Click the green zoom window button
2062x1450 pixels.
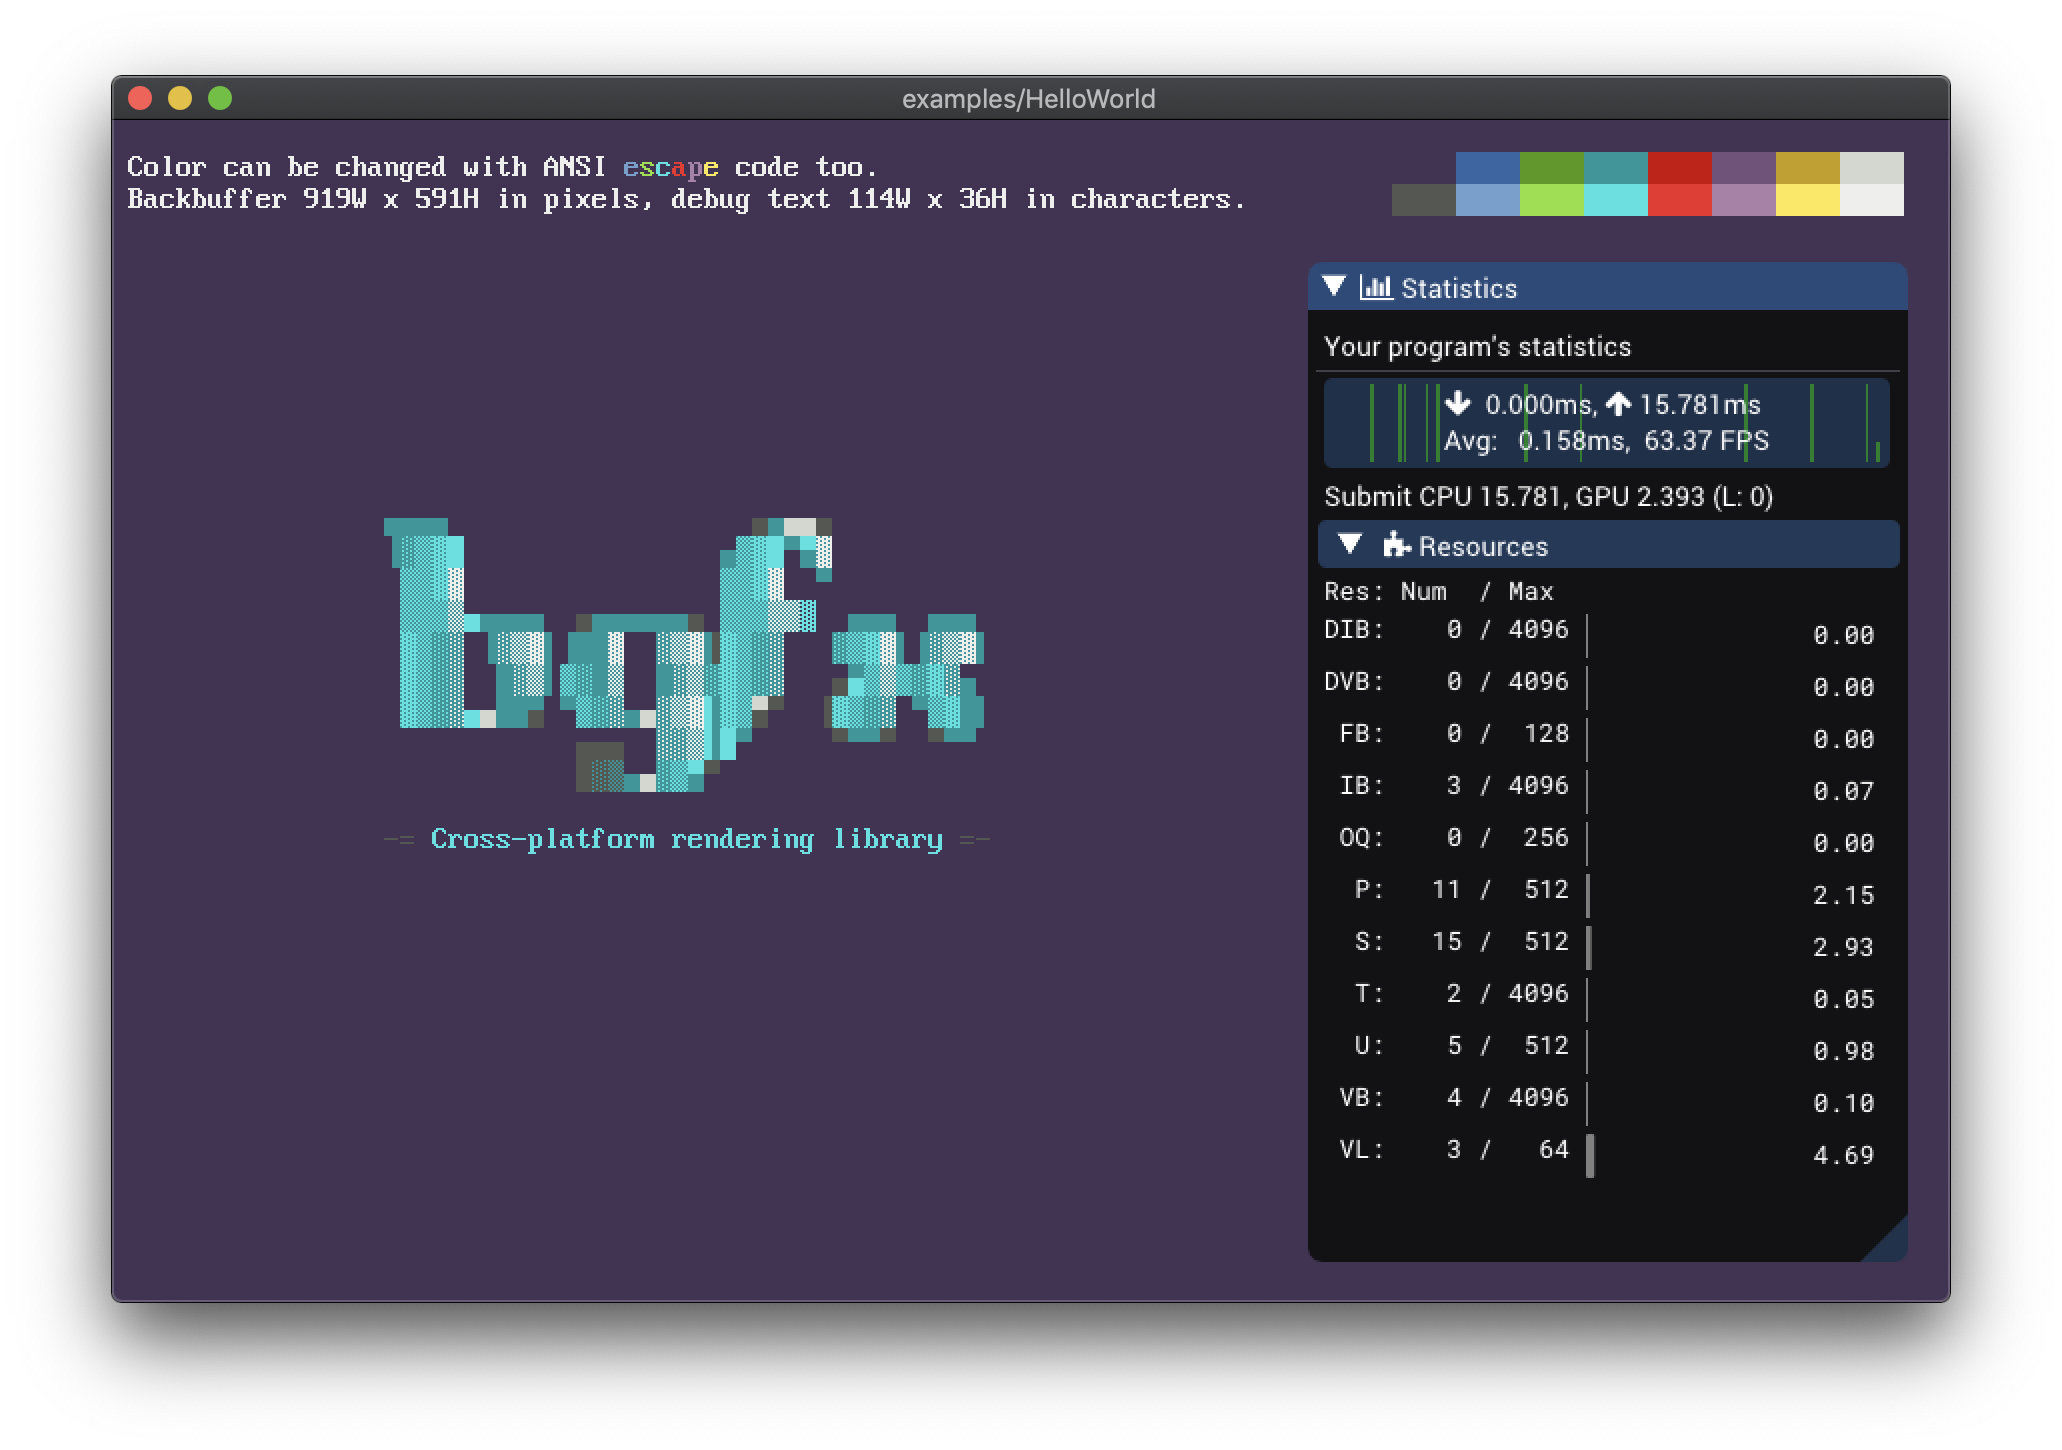tap(220, 98)
